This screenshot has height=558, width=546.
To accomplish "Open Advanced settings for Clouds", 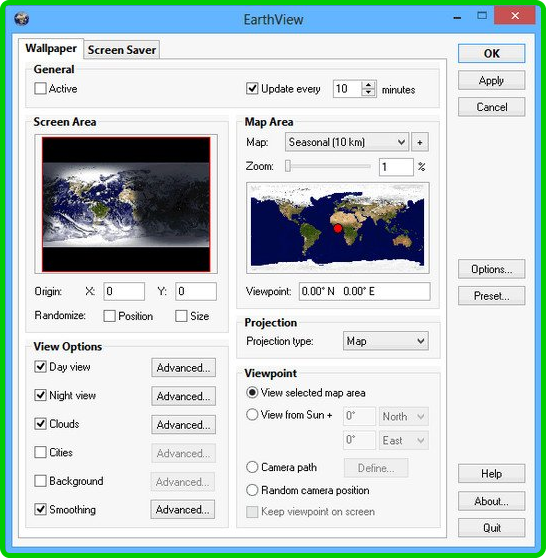I will (x=183, y=425).
